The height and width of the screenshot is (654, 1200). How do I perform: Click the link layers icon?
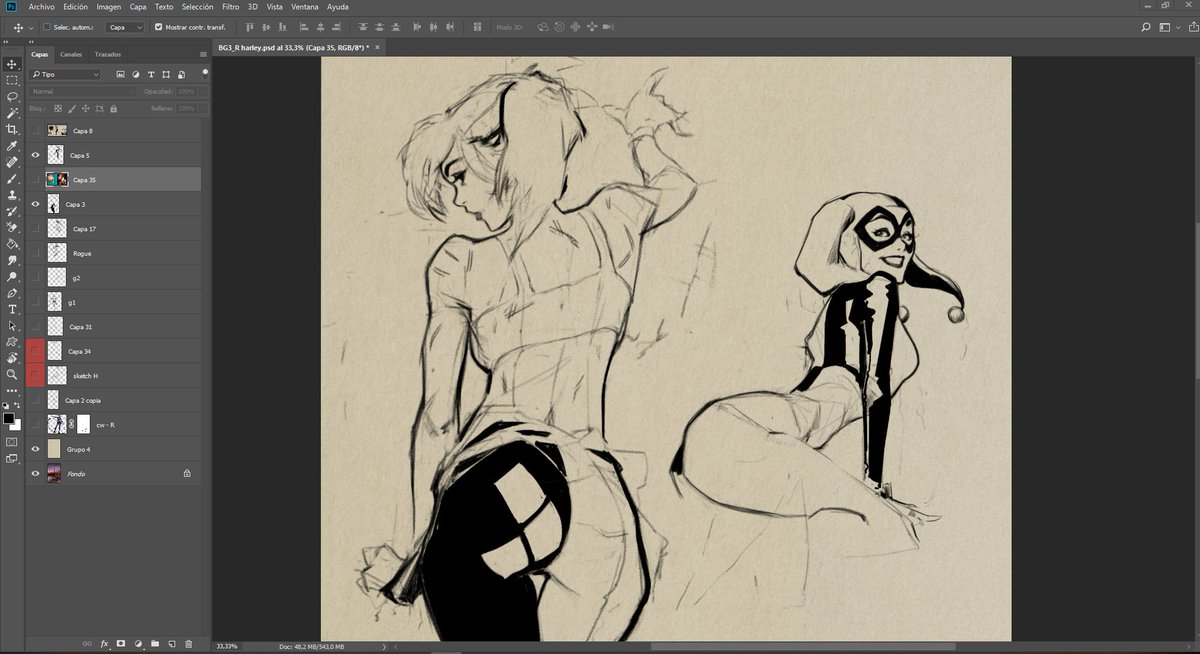coord(87,643)
